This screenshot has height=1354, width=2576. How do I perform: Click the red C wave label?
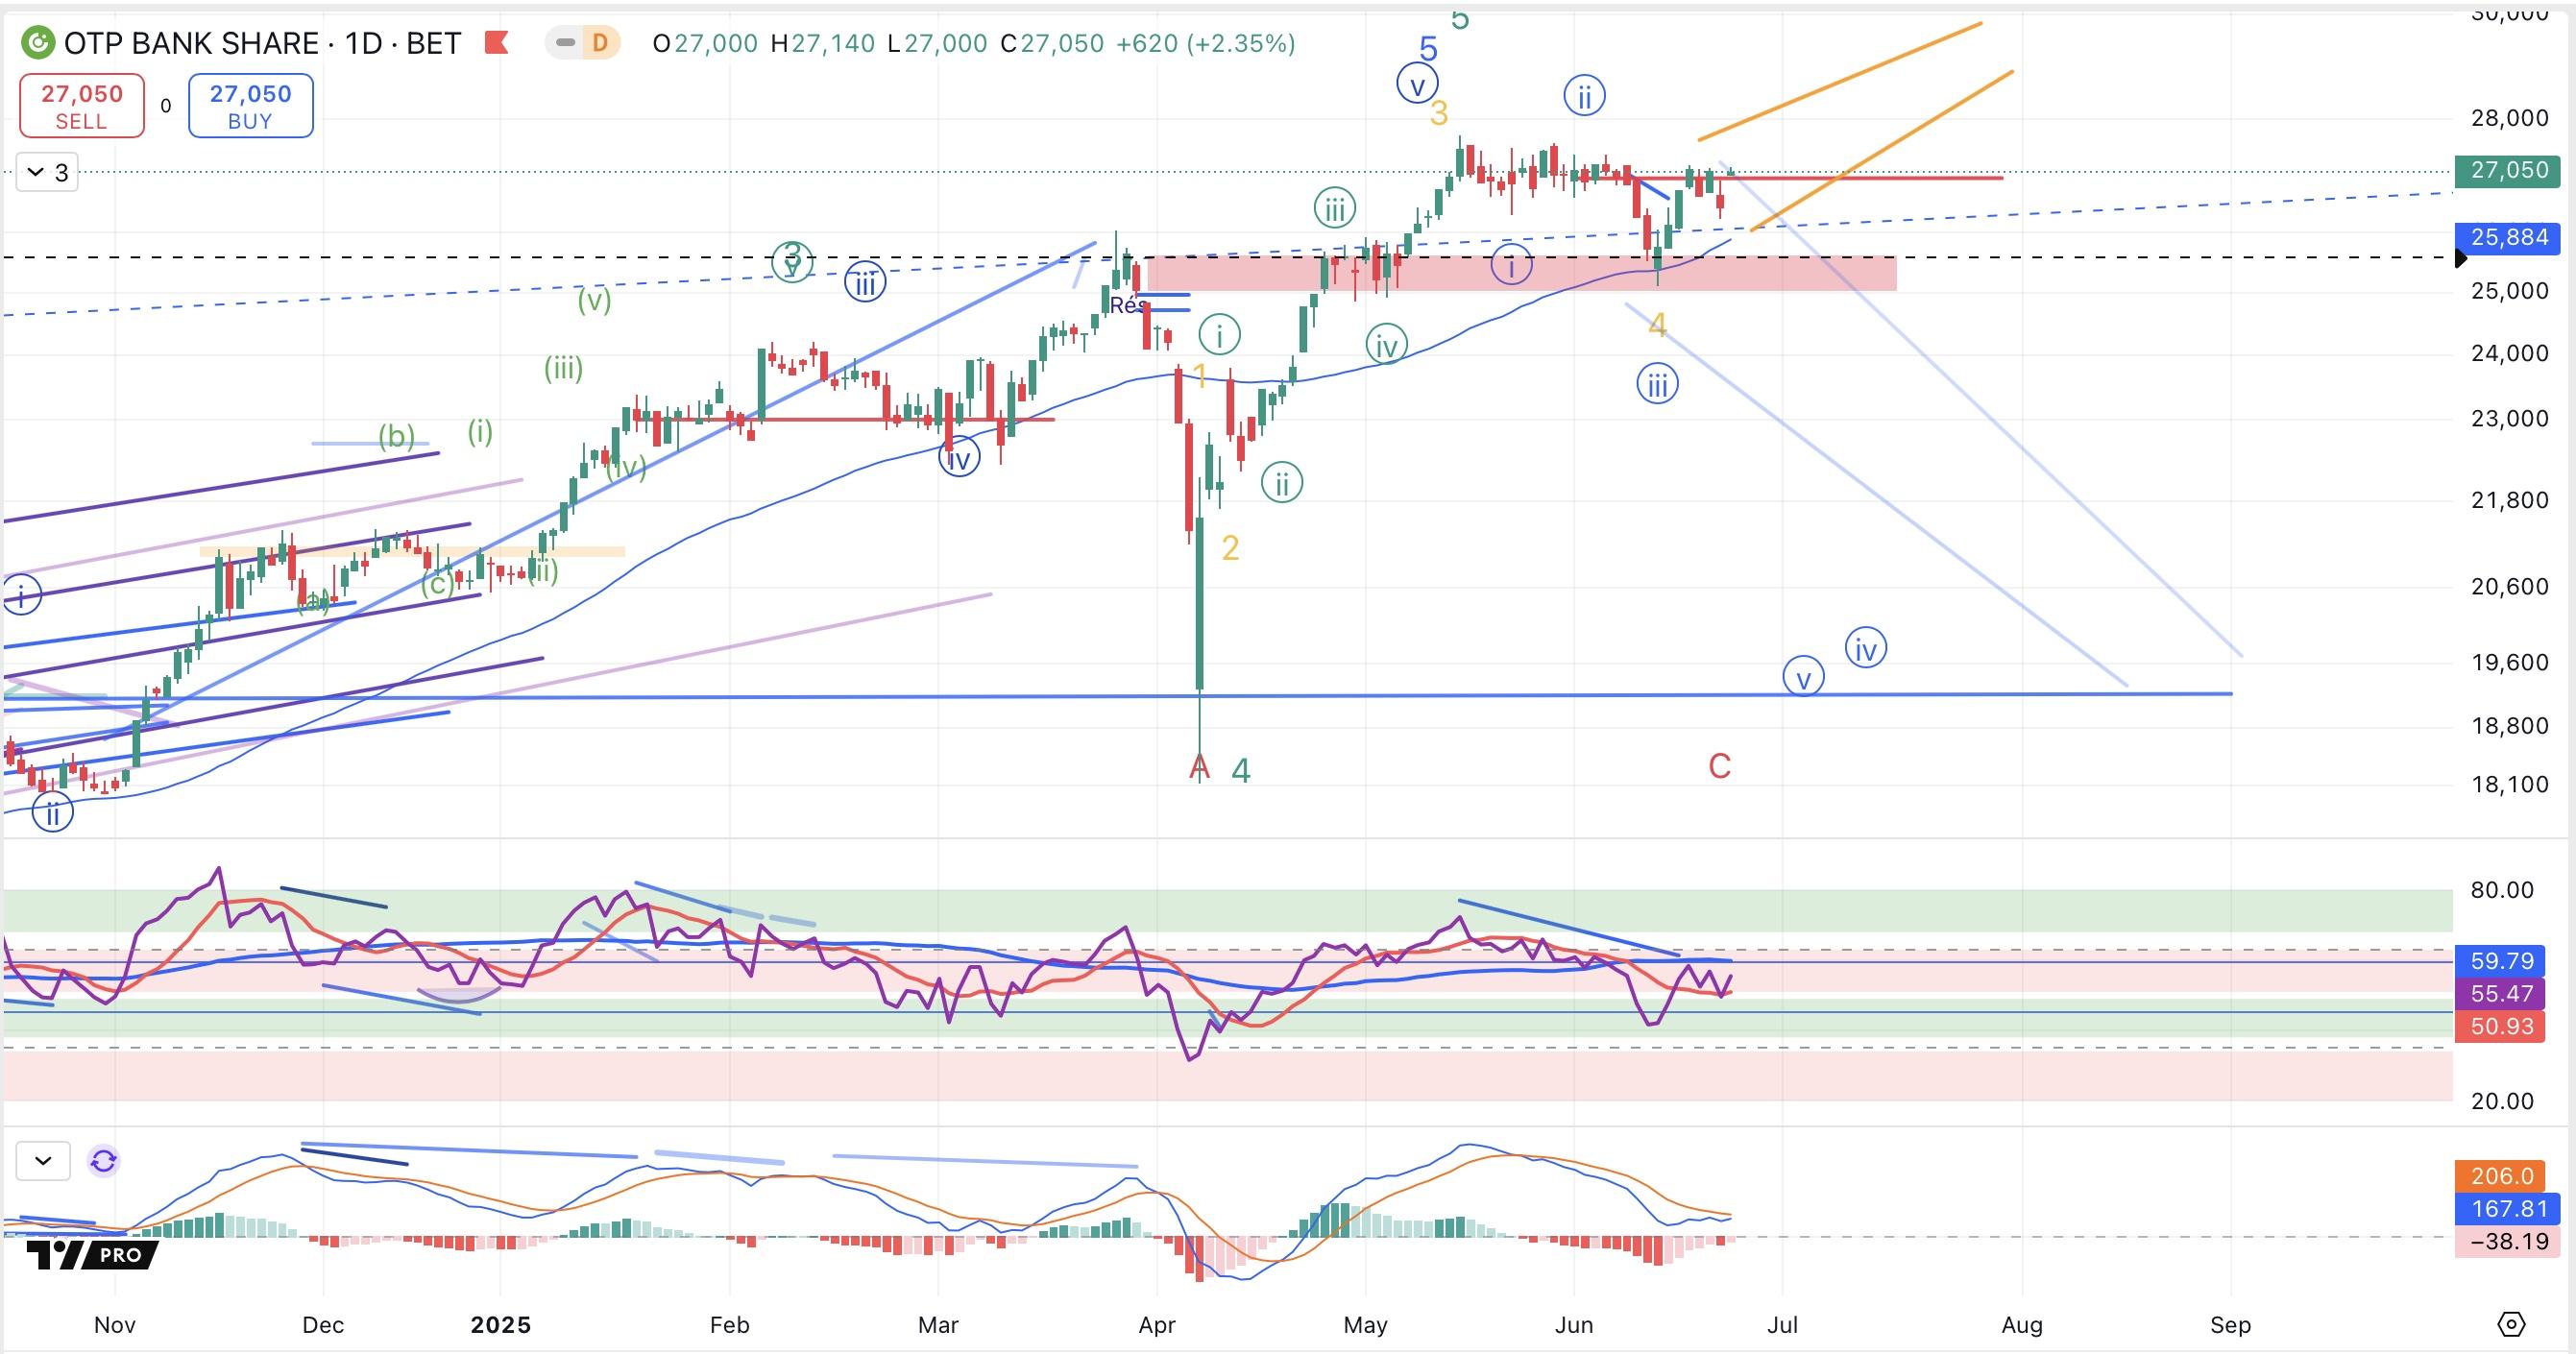point(1719,767)
